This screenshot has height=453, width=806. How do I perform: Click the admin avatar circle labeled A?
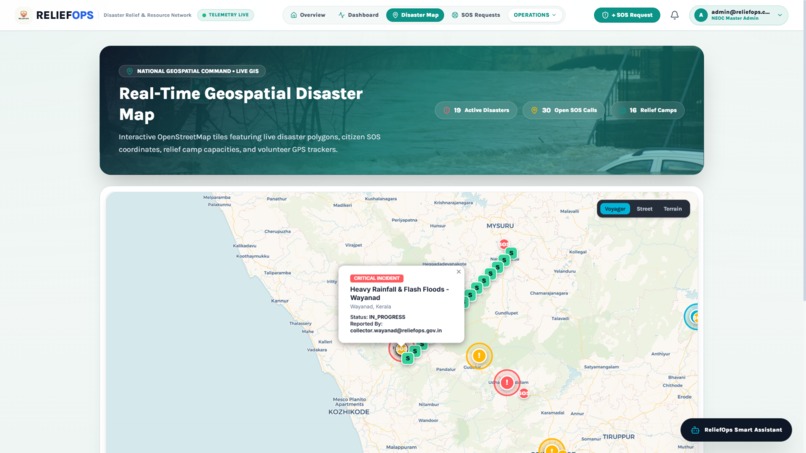700,15
